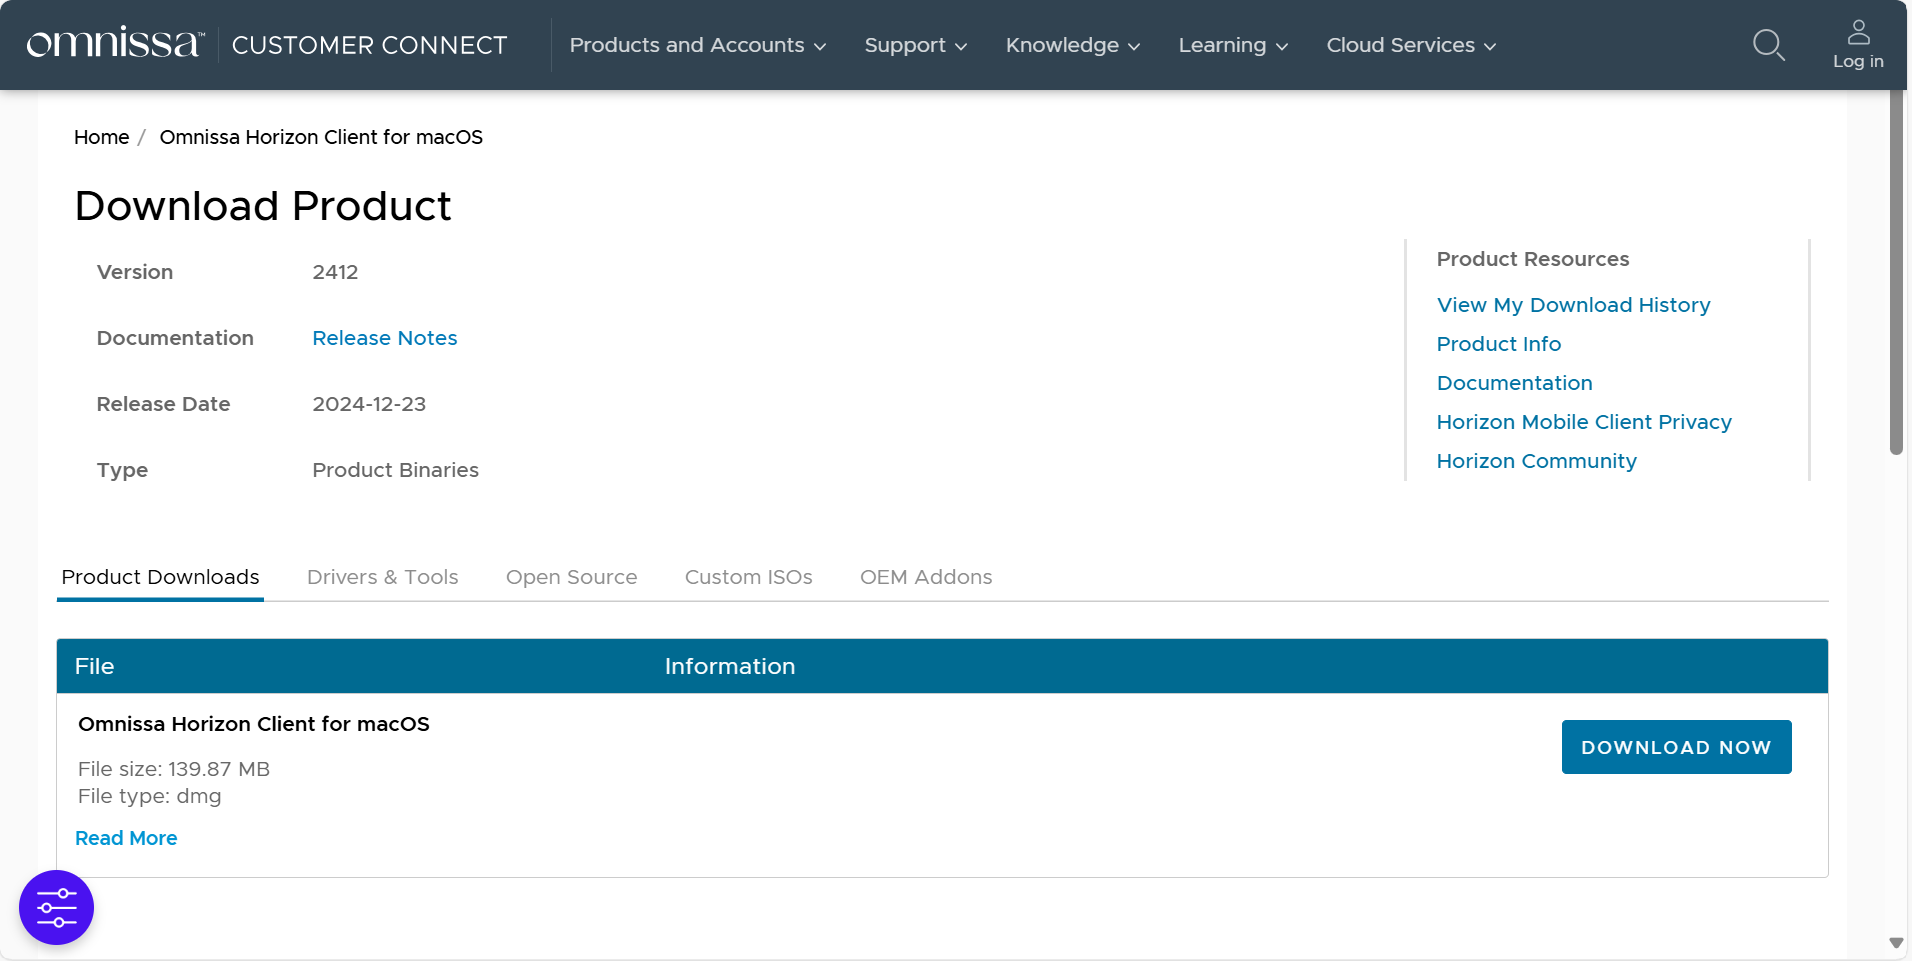1912x961 pixels.
Task: Click the File type: dmg text
Action: [150, 796]
